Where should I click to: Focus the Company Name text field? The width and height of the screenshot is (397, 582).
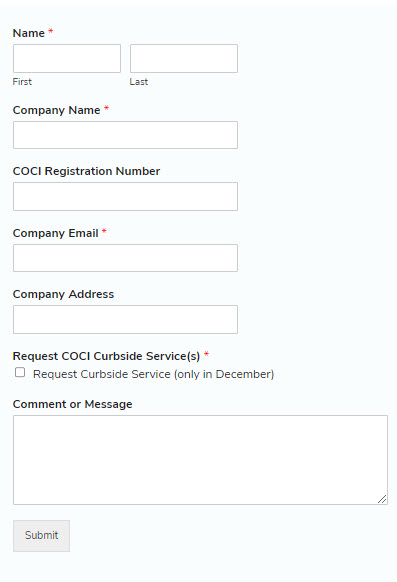tap(125, 135)
